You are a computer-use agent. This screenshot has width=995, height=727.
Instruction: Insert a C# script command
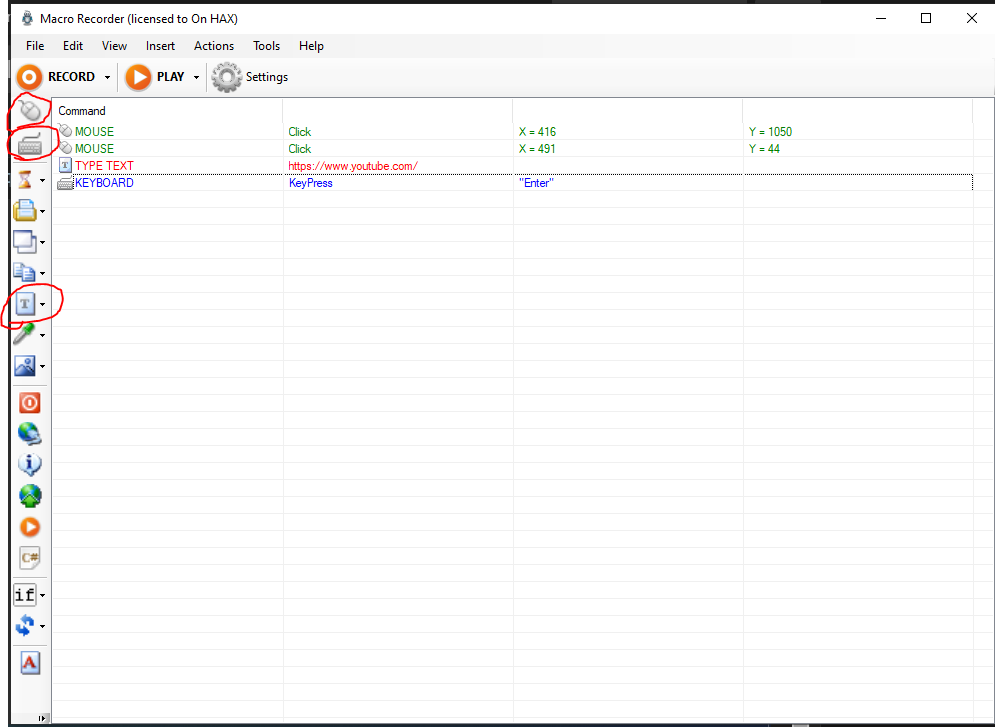[x=30, y=558]
